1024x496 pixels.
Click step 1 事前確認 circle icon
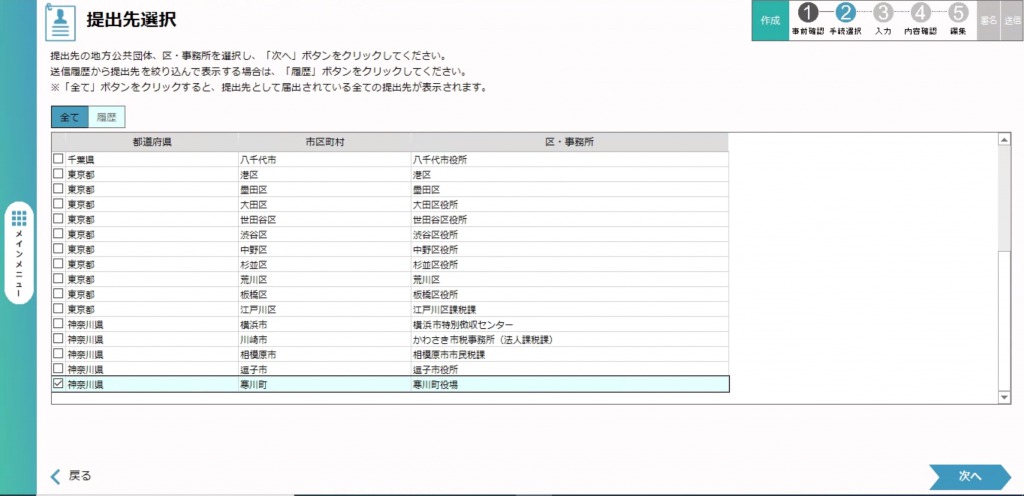click(x=808, y=13)
